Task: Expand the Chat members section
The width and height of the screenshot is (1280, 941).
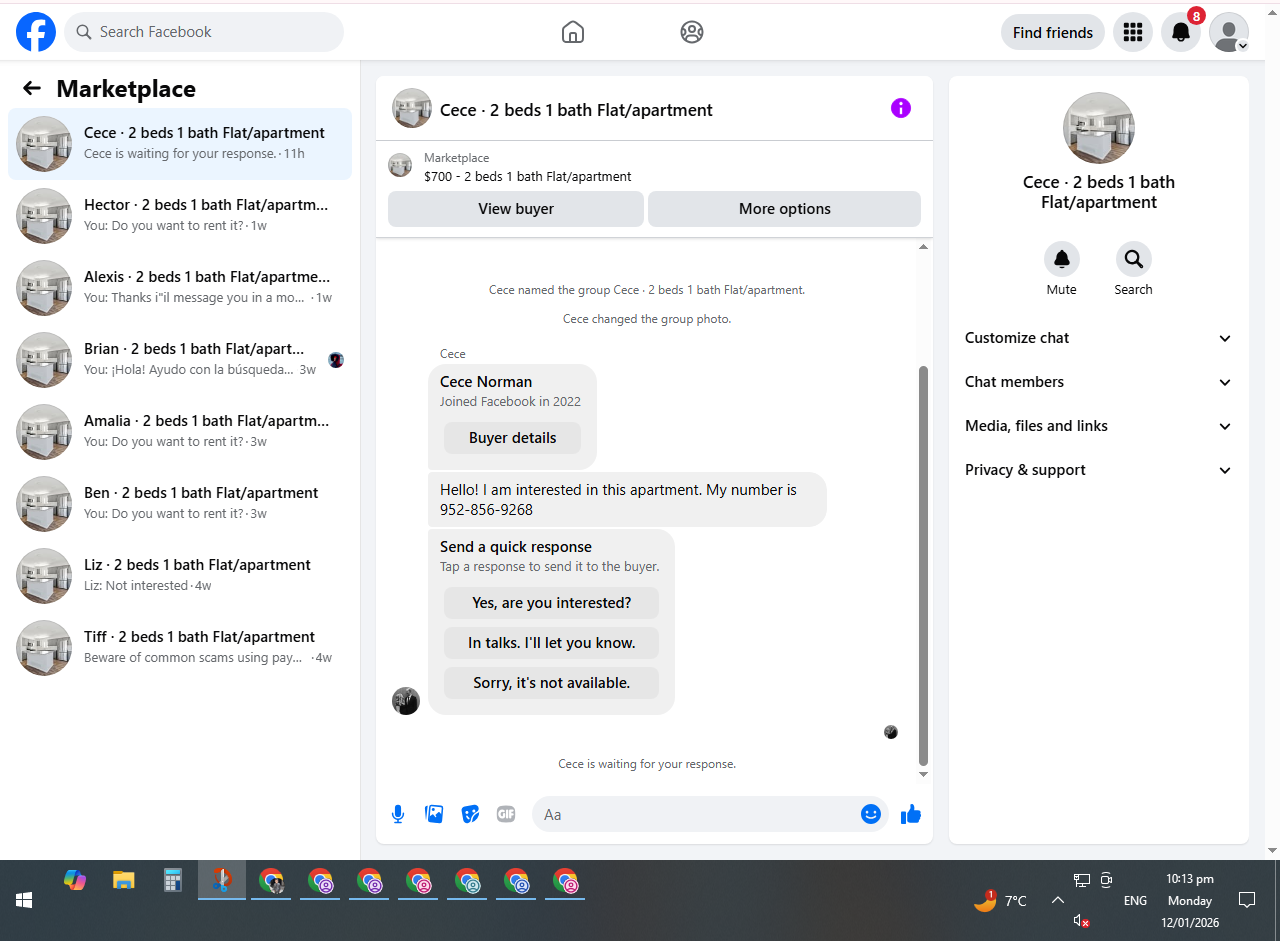Action: tap(1098, 382)
